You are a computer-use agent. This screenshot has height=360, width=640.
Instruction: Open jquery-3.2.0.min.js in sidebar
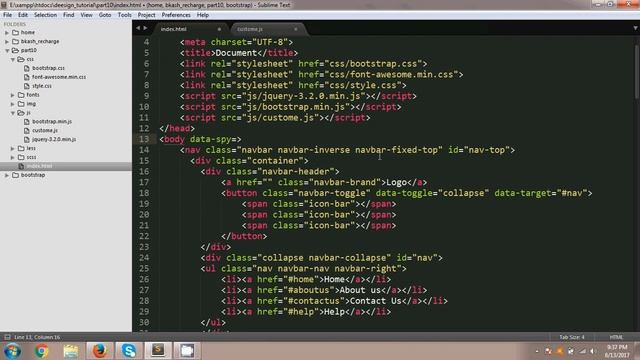[x=54, y=139]
